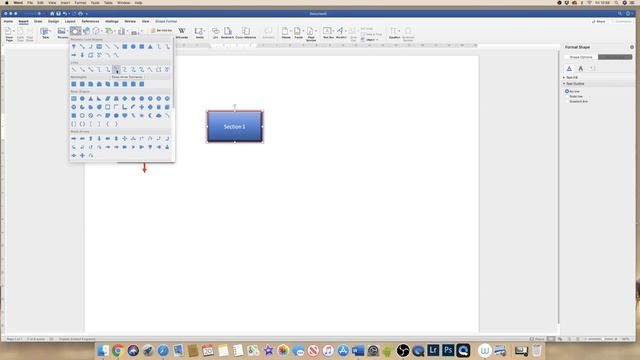Insert a Cross-reference
Viewport: 640px width, 360px height.
(x=246, y=33)
